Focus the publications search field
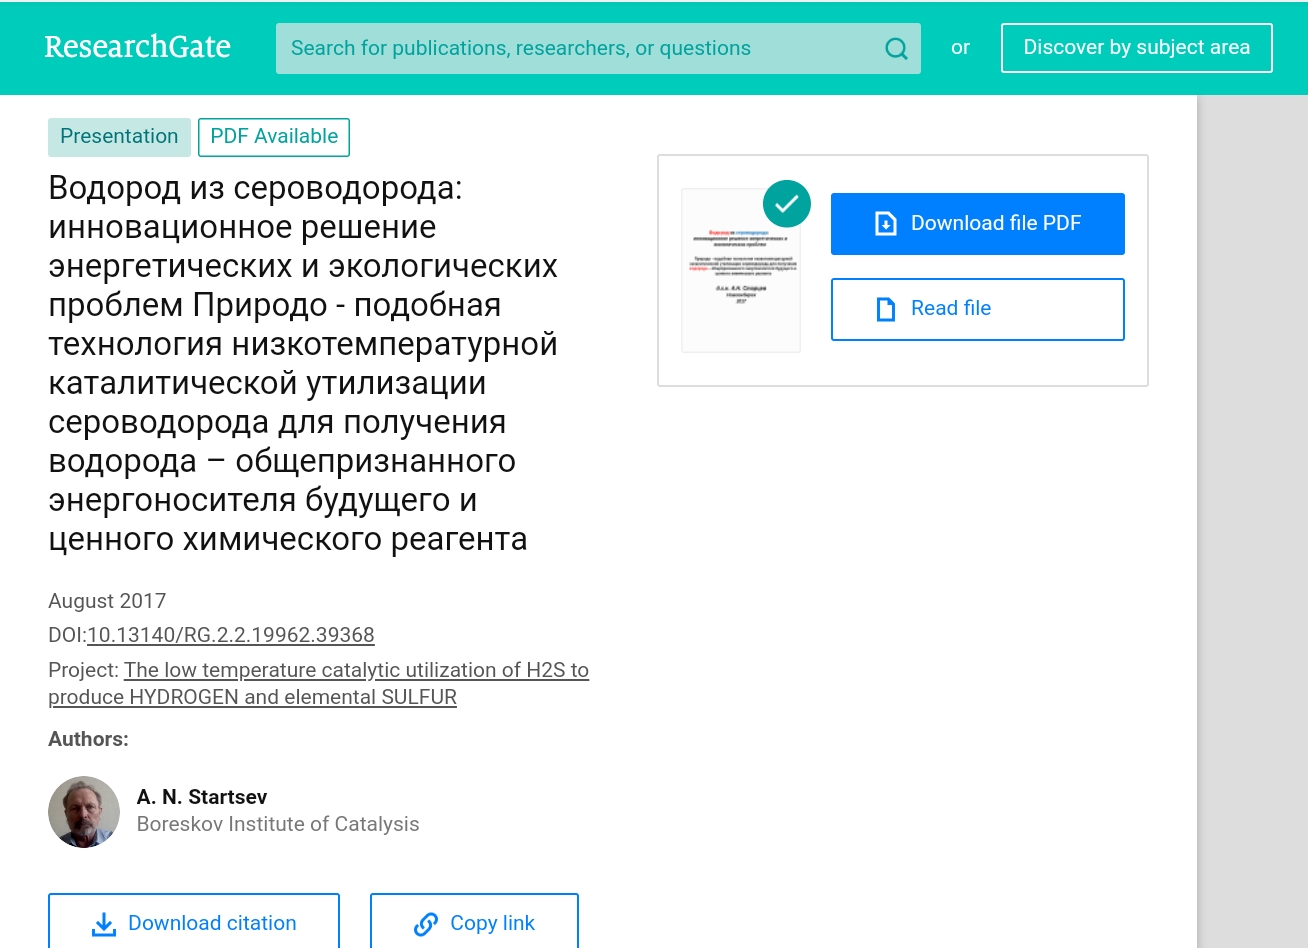This screenshot has height=948, width=1308. (x=580, y=49)
